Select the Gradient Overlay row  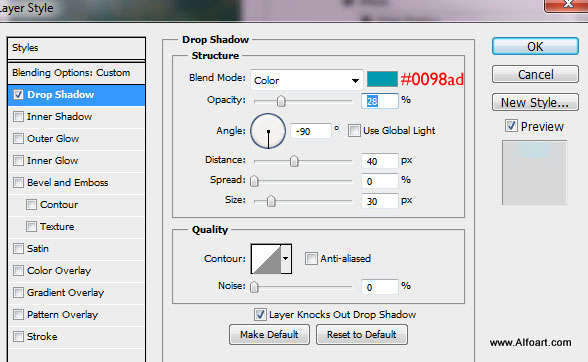click(x=76, y=293)
